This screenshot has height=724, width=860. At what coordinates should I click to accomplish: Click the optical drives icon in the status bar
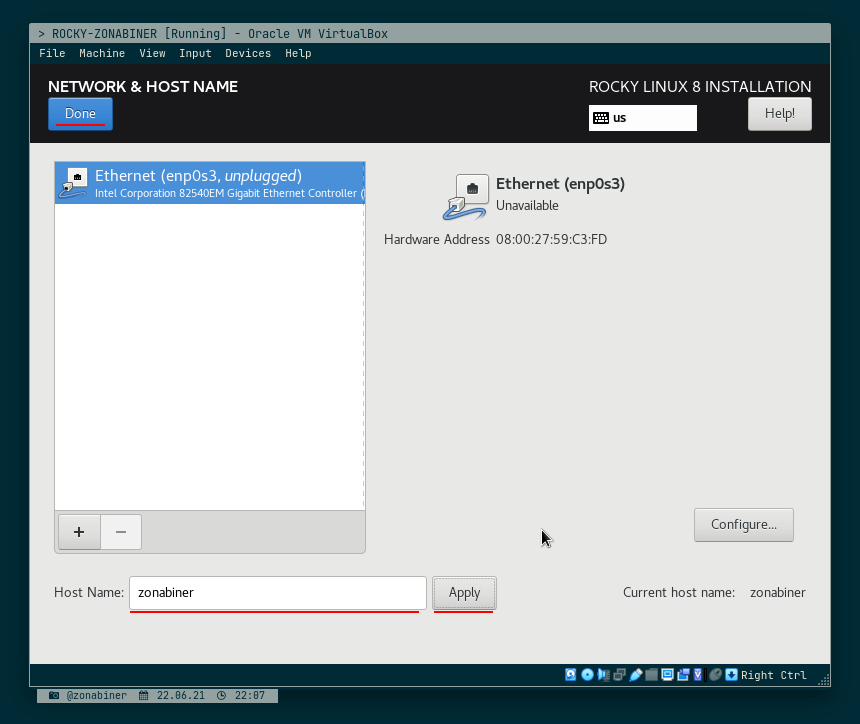(x=587, y=674)
